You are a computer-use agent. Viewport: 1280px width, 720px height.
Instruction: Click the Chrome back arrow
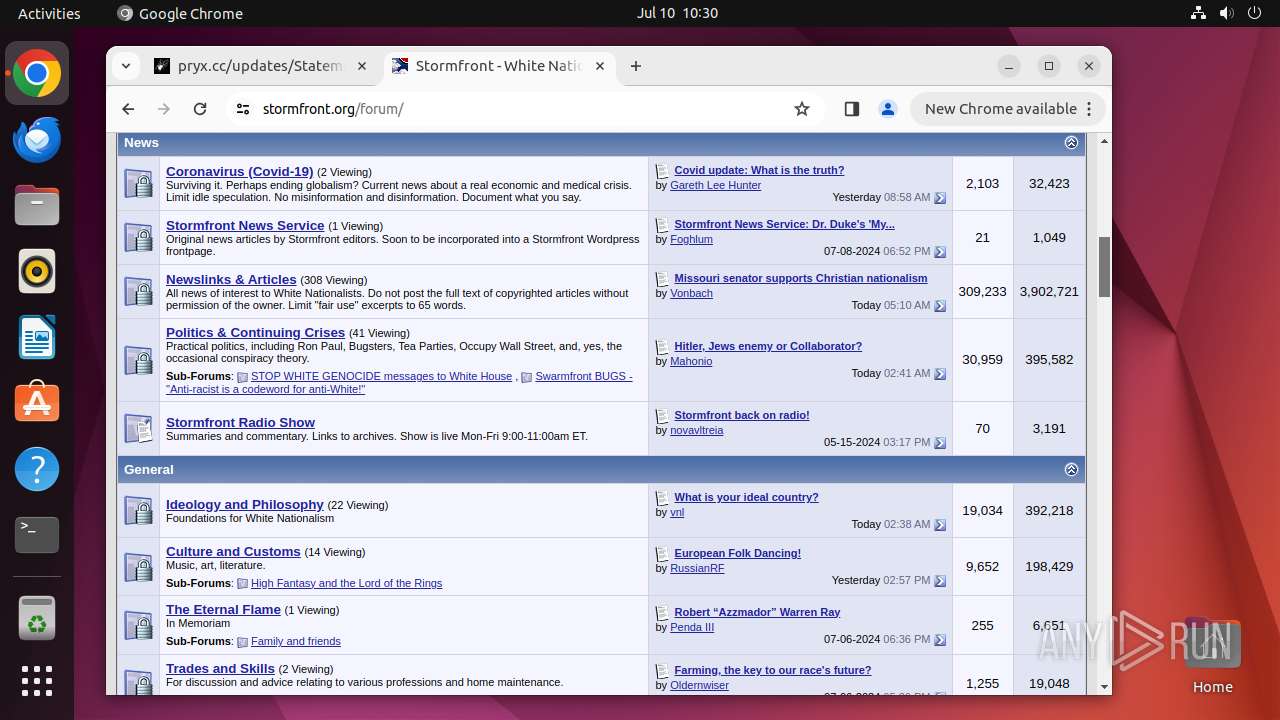(x=128, y=109)
